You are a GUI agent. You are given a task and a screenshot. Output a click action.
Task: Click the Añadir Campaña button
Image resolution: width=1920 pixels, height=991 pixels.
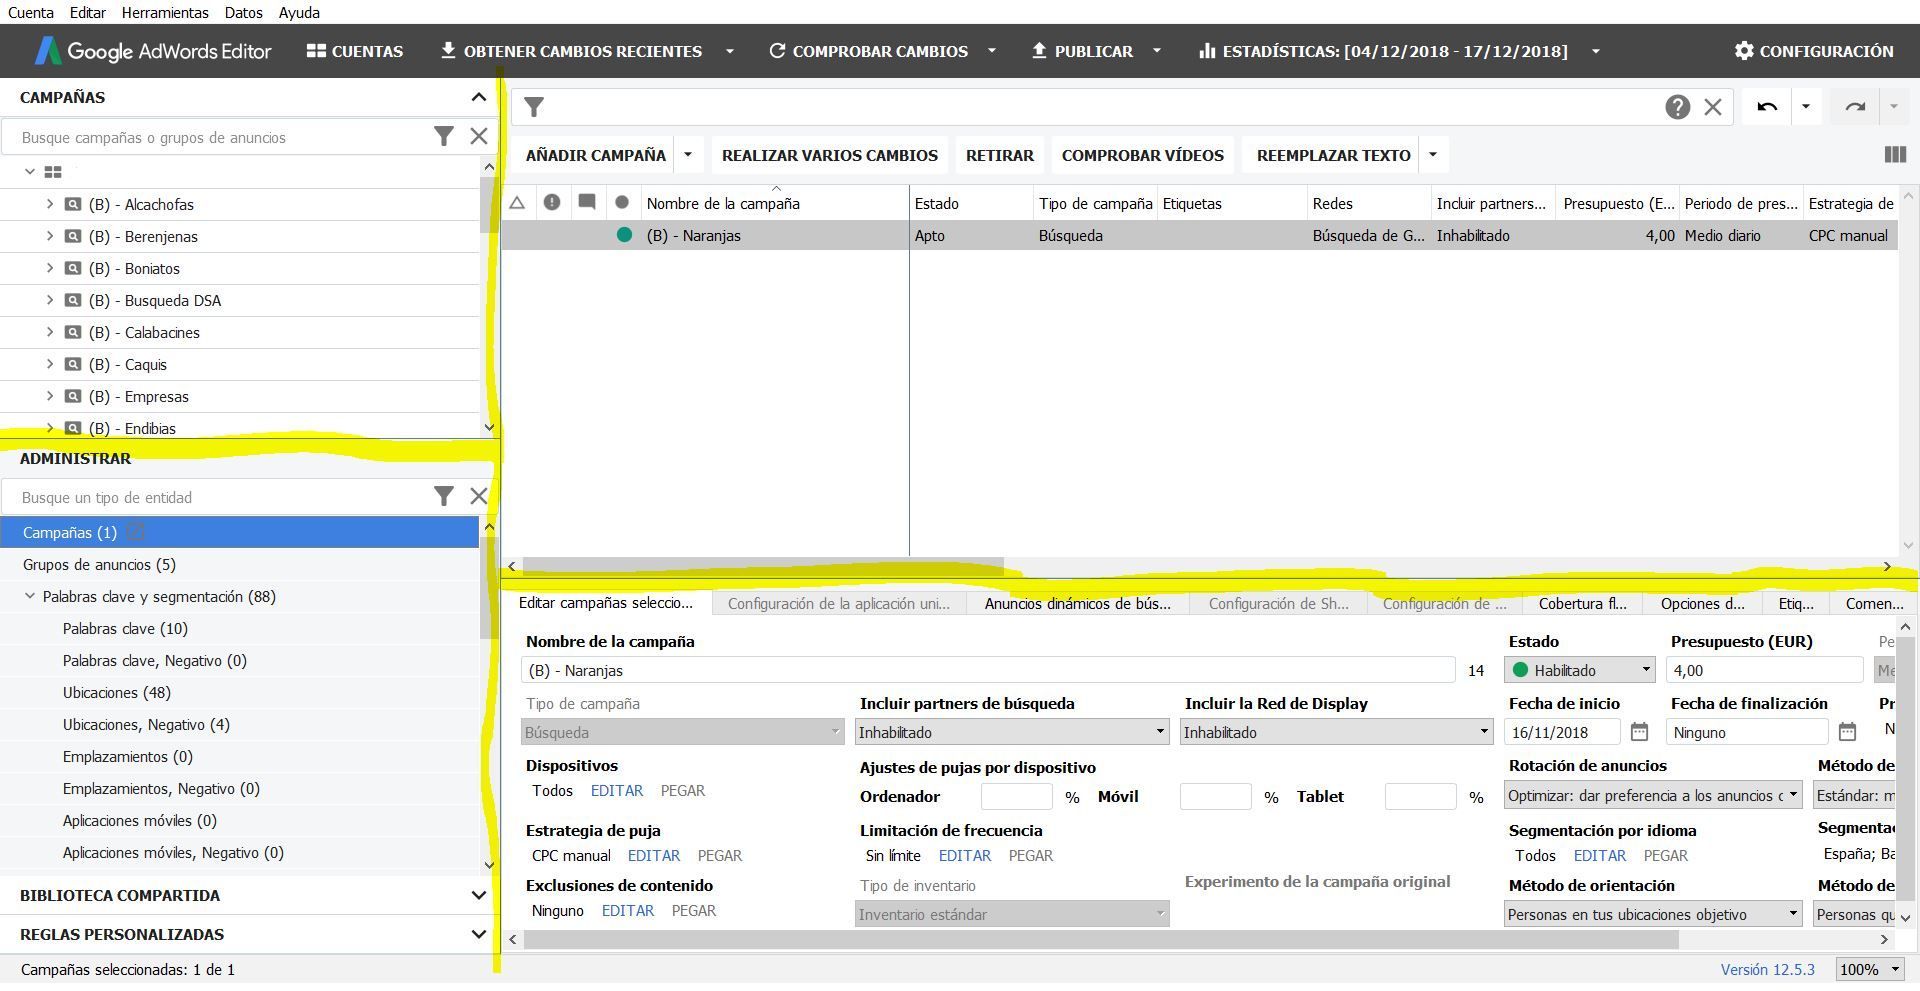click(x=595, y=155)
